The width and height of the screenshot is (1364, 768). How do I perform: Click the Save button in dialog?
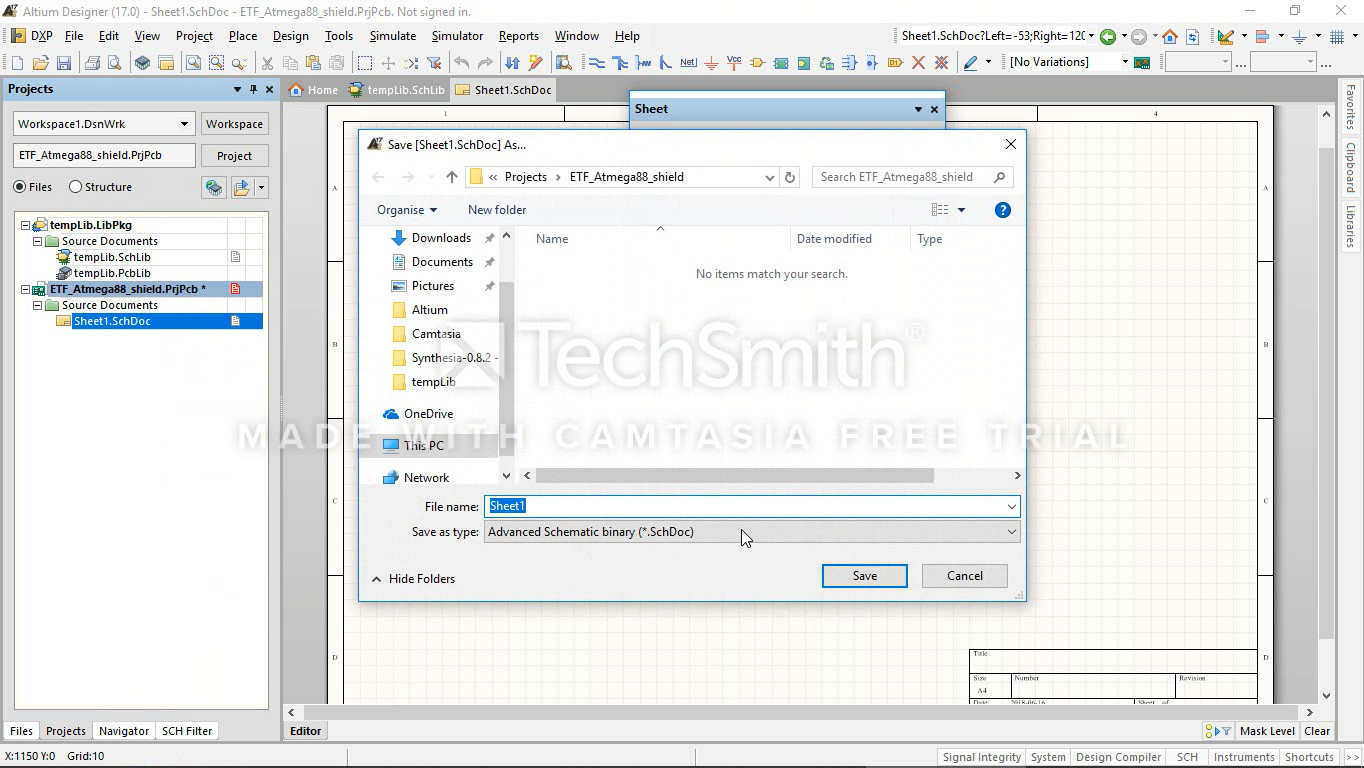[x=864, y=576]
